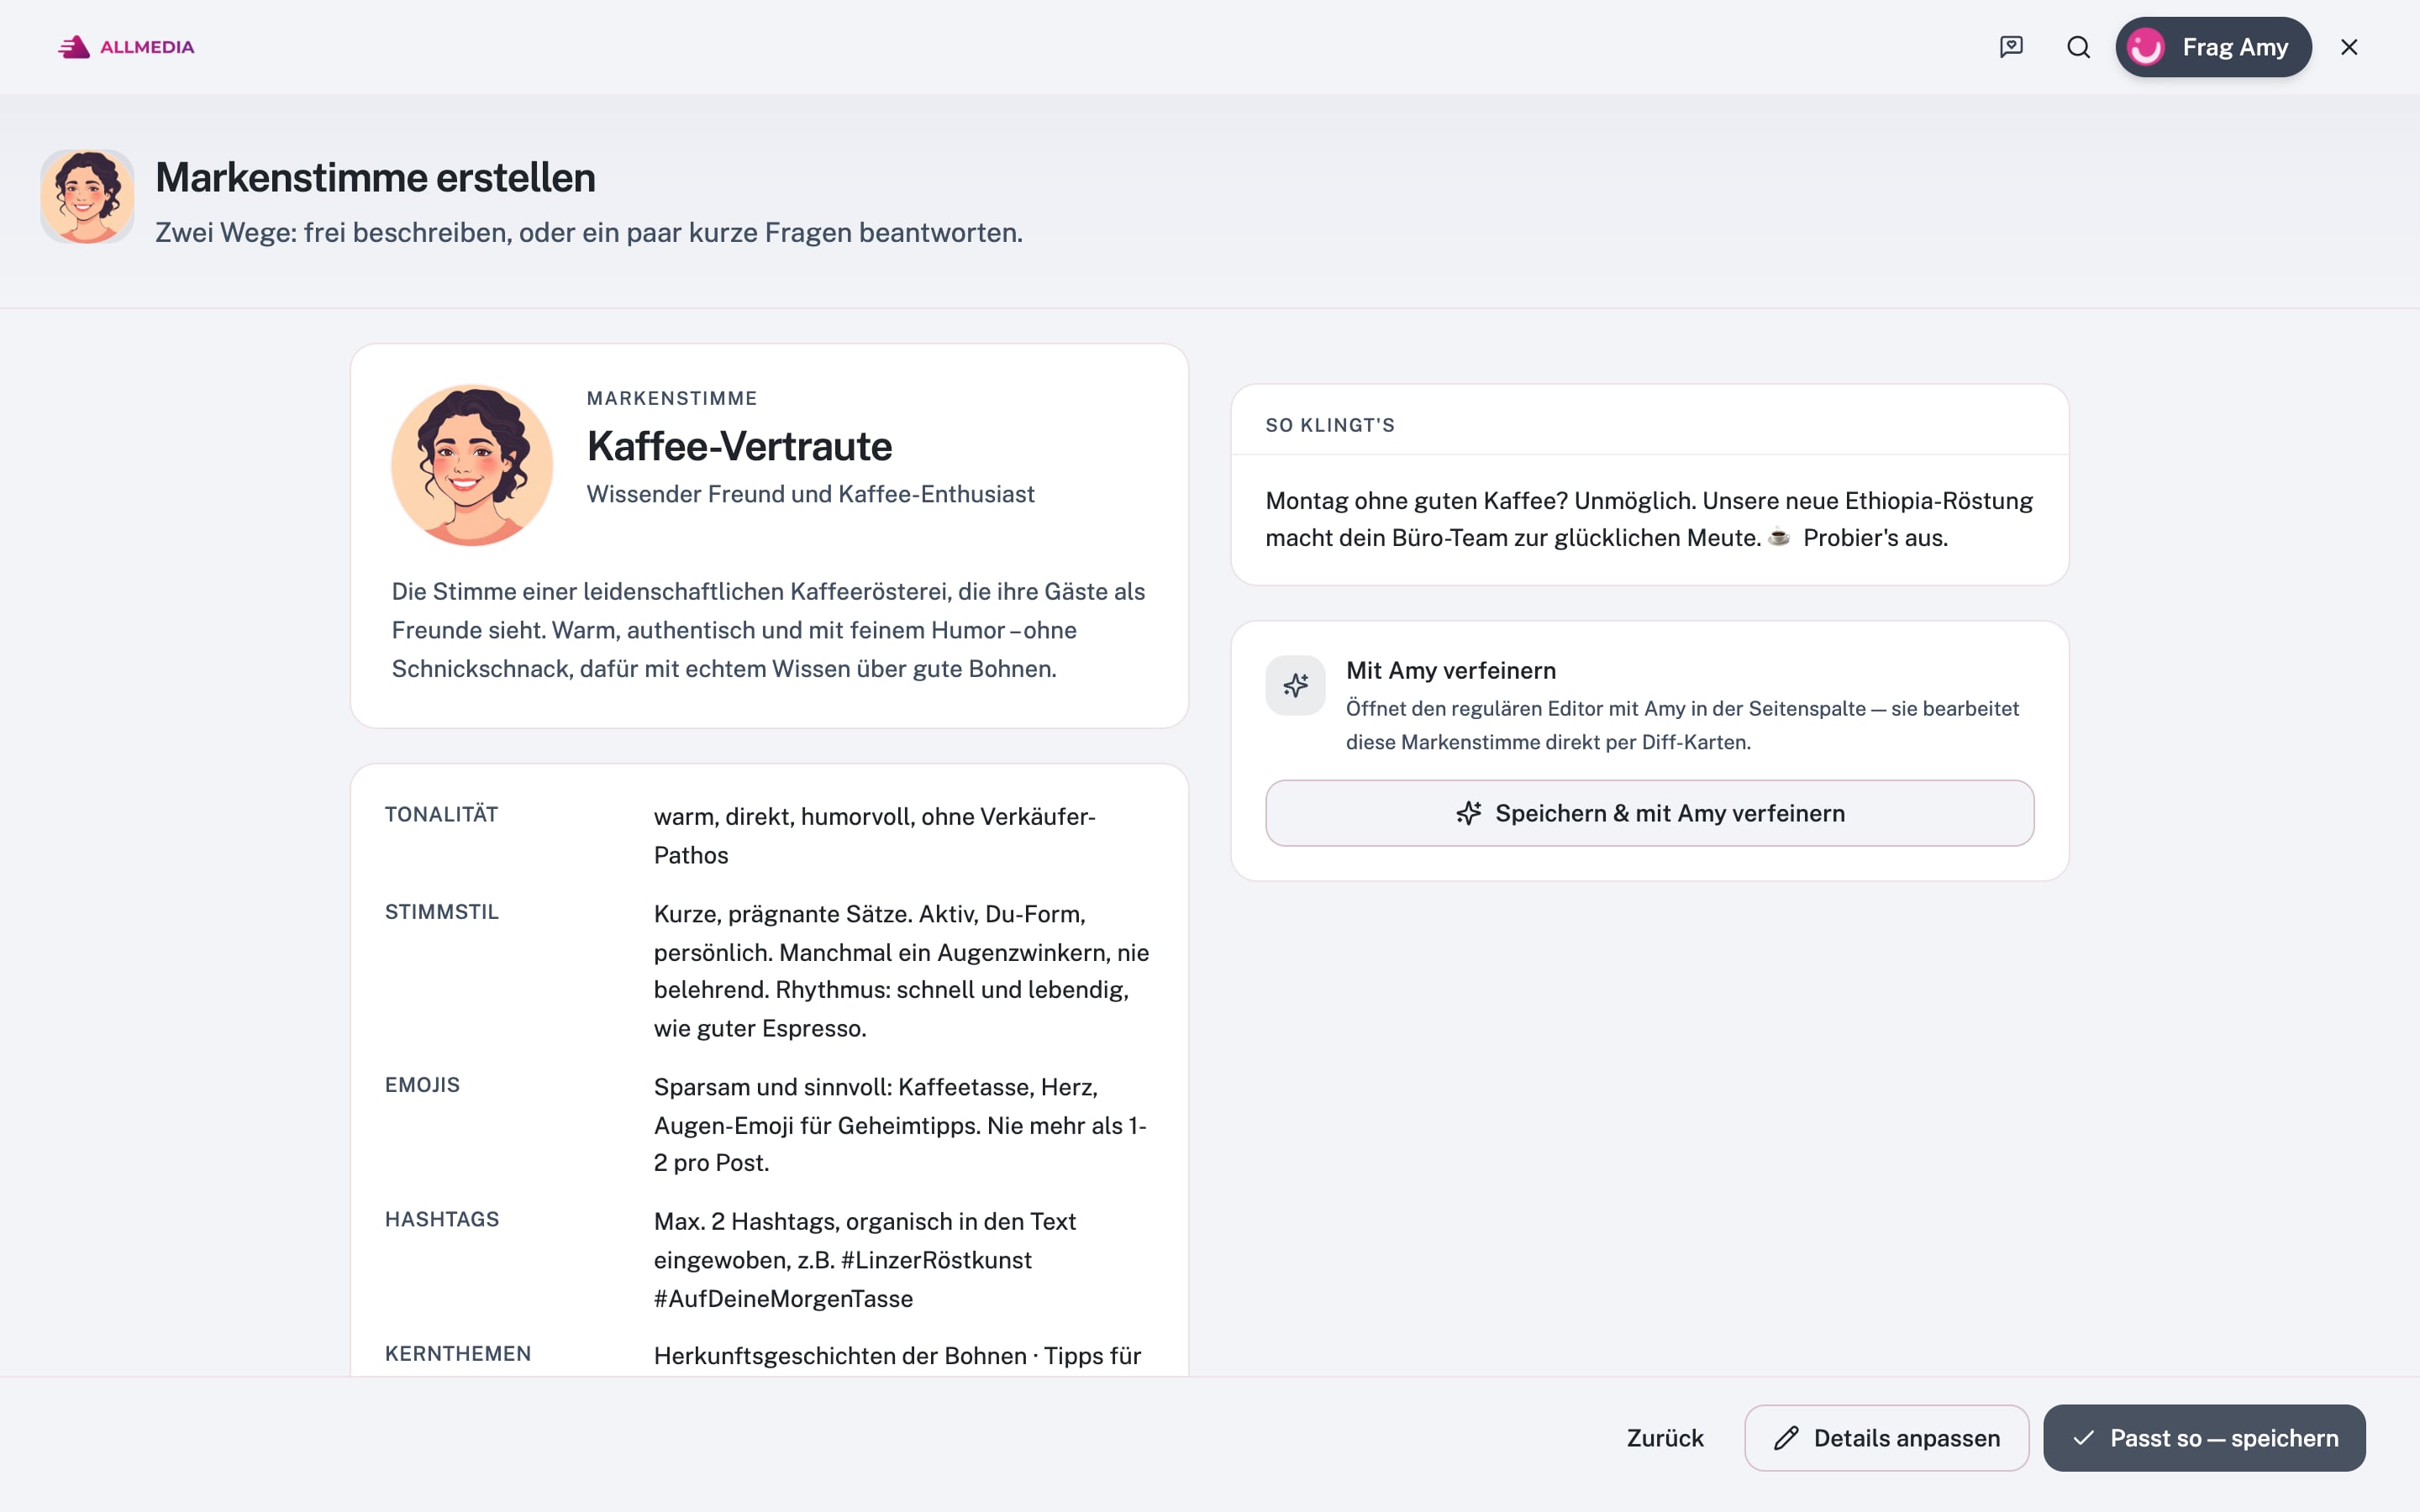Click the hashtag text #LinzerRöstkunst
This screenshot has height=1512, width=2420.
coord(936,1260)
